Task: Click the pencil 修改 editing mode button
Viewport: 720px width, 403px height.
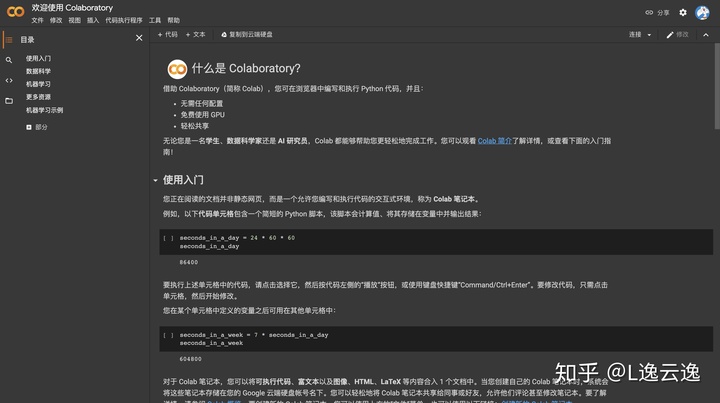Action: [x=677, y=34]
